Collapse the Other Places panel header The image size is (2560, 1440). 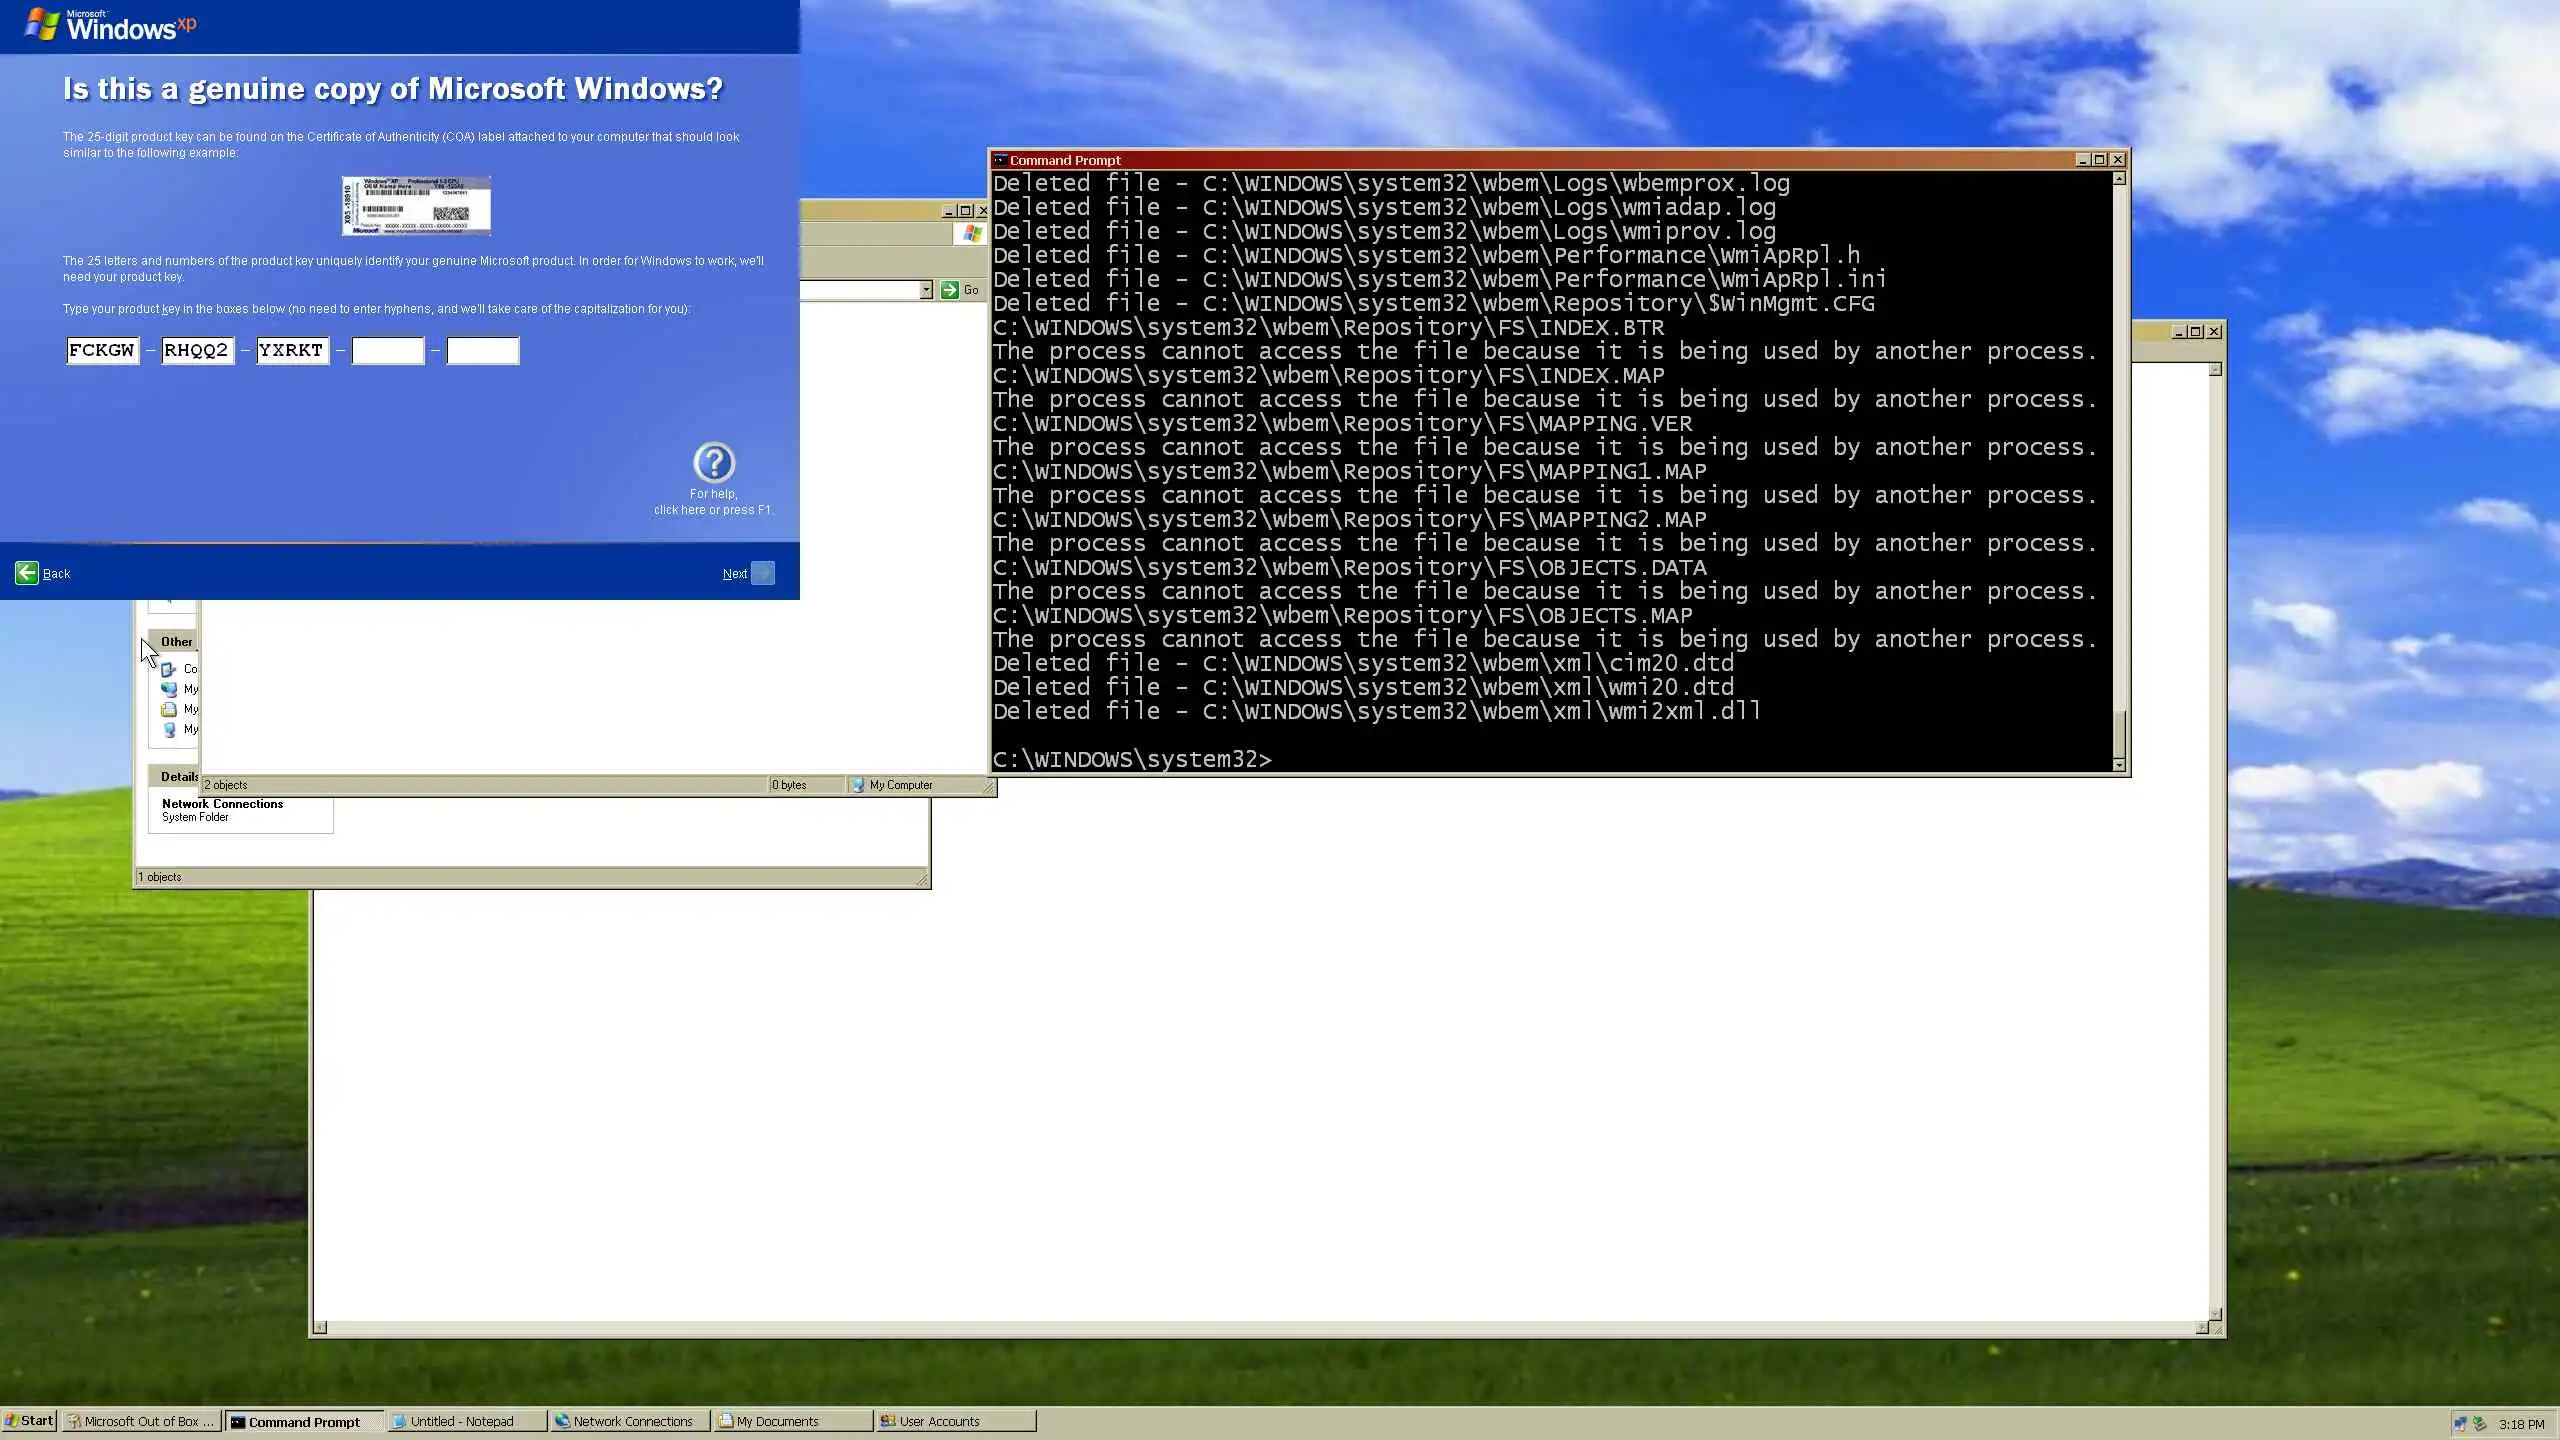click(176, 642)
